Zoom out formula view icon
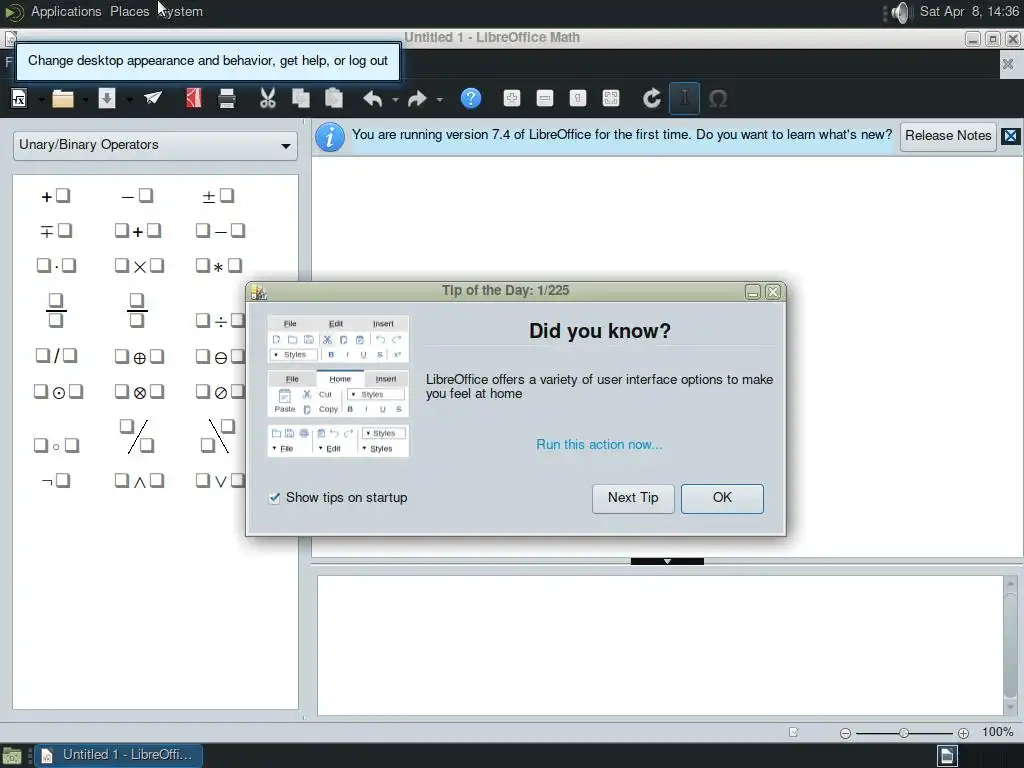 point(545,99)
